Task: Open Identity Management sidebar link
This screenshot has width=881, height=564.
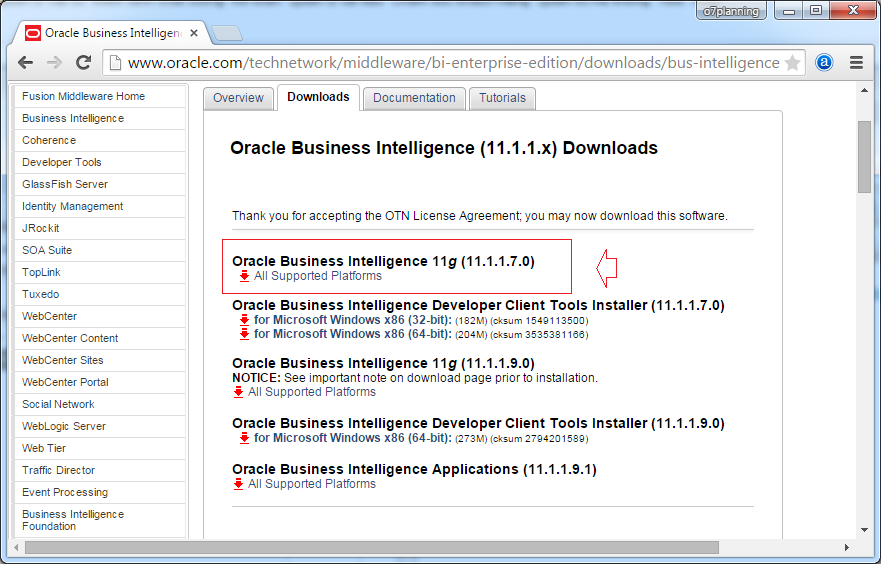Action: point(100,206)
